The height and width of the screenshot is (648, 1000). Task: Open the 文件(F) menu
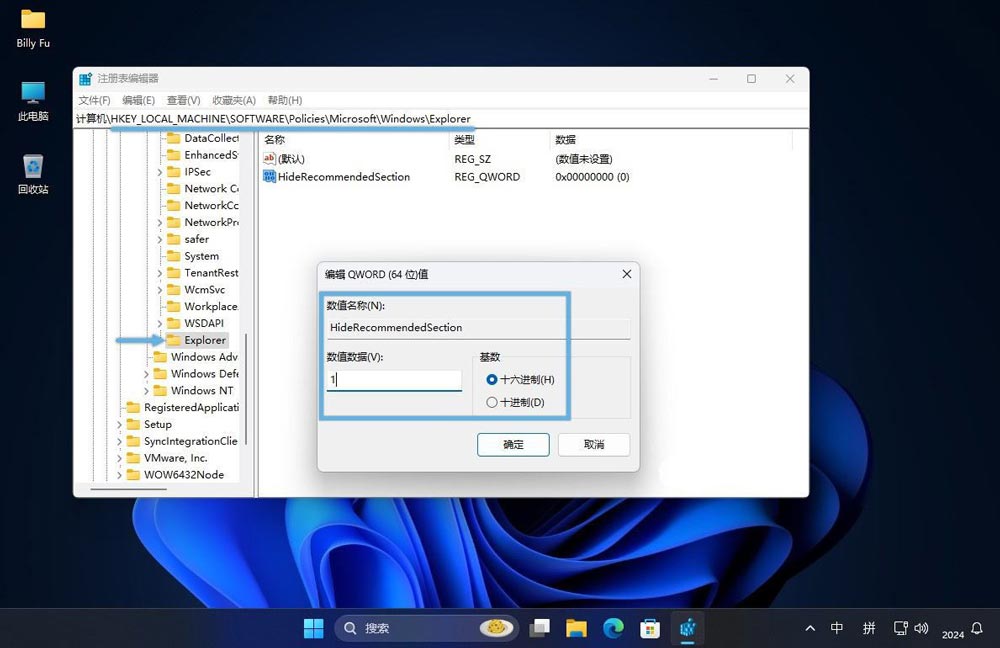coord(94,100)
